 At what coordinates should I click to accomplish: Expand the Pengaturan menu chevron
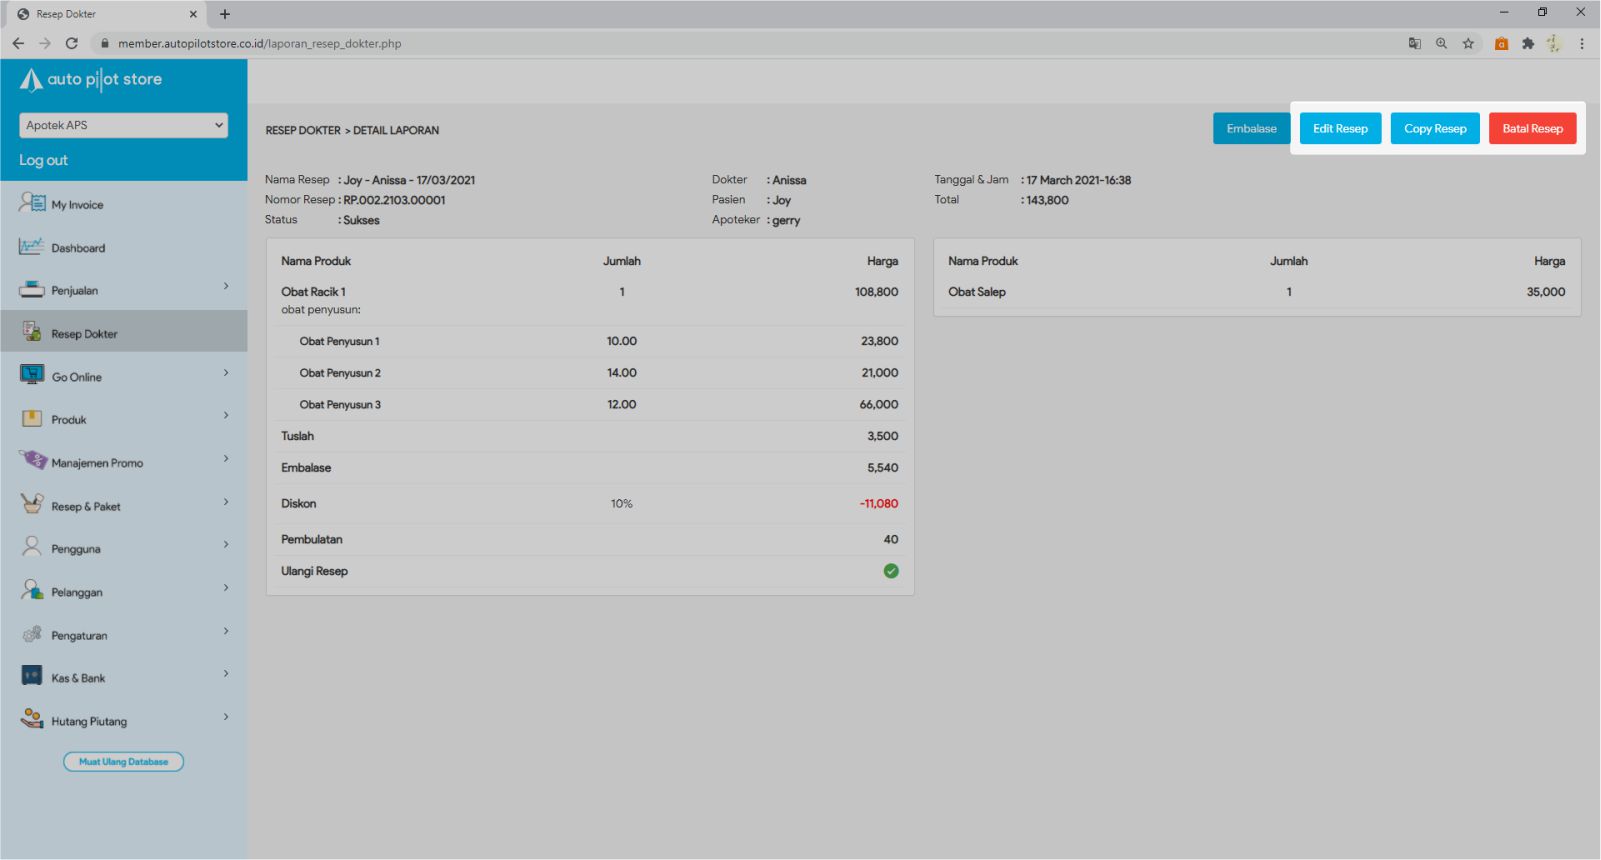click(x=226, y=631)
